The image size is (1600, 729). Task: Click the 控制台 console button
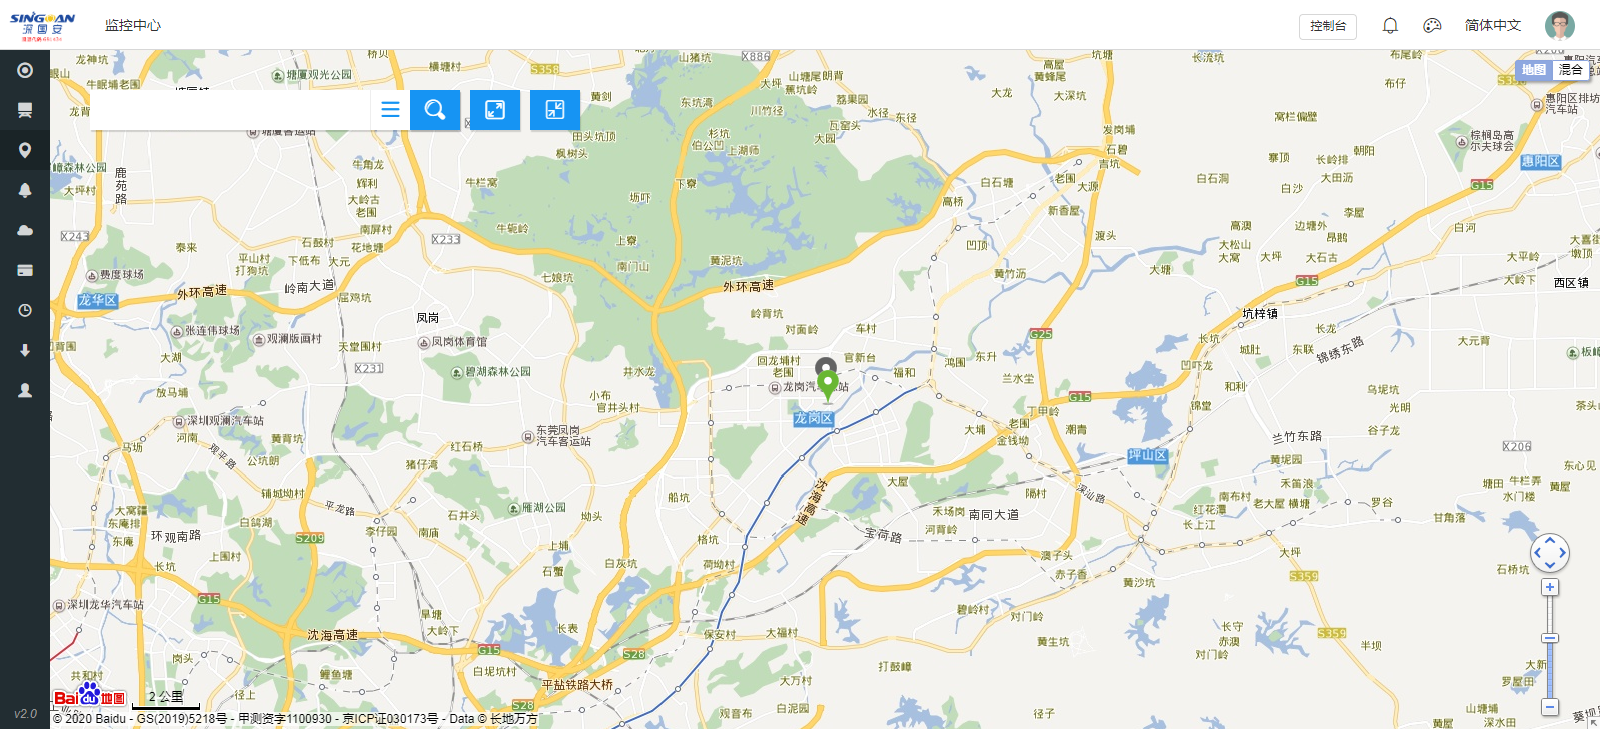(x=1328, y=26)
